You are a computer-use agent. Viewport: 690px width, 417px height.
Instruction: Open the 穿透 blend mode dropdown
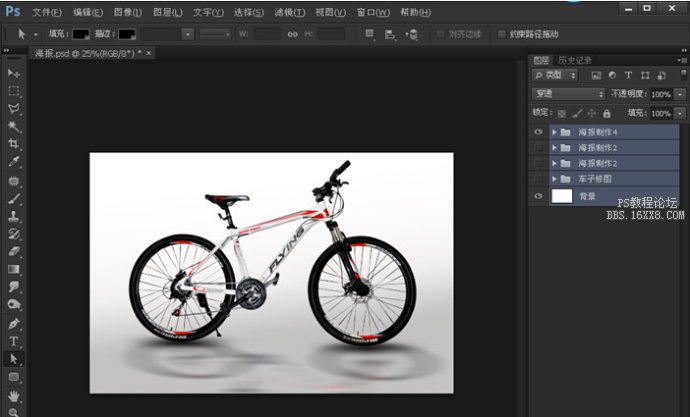569,94
